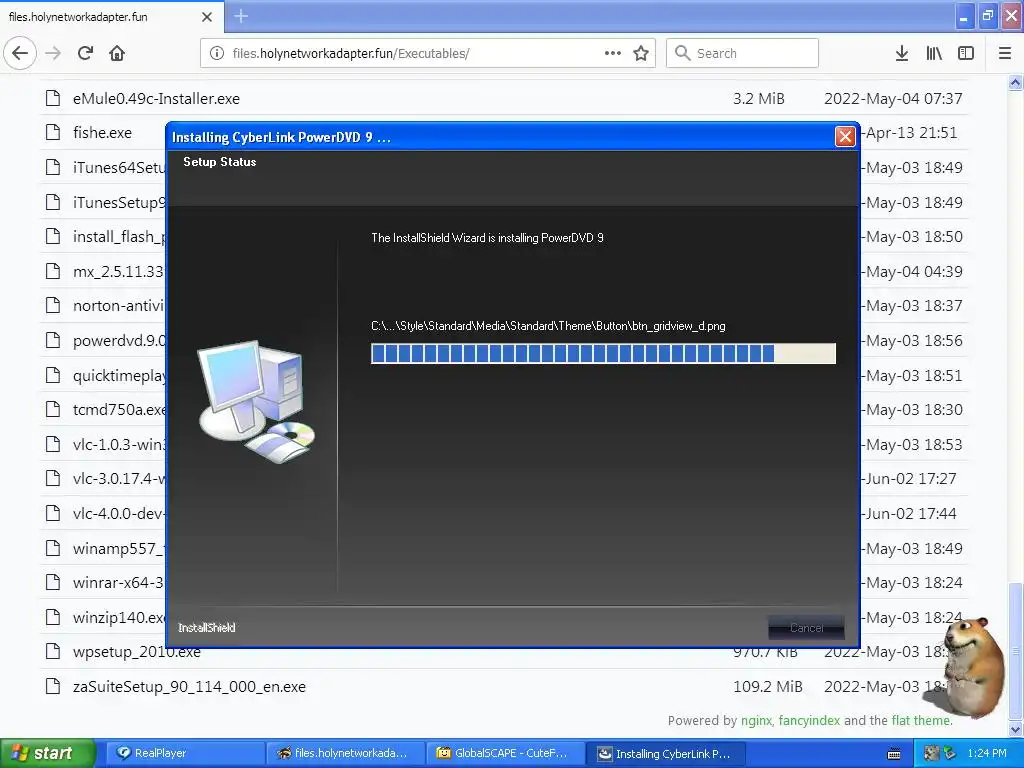Screen dimensions: 1024x768
Task: Open the downloads panel
Action: [901, 53]
